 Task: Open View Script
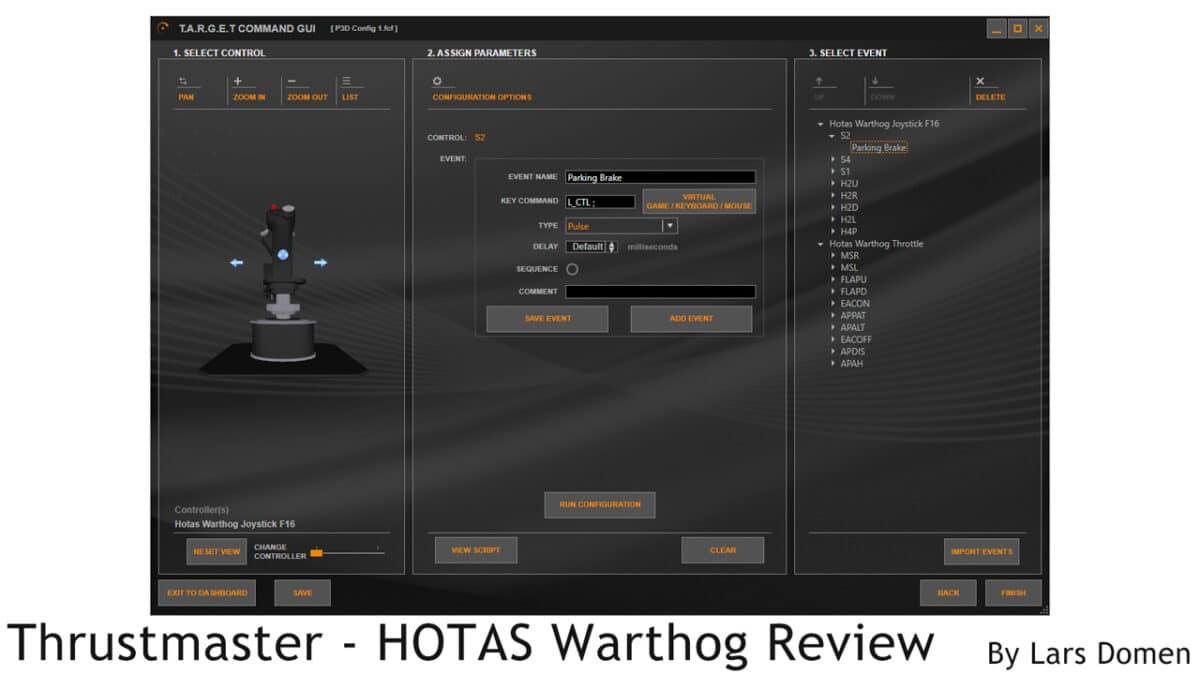pyautogui.click(x=475, y=549)
